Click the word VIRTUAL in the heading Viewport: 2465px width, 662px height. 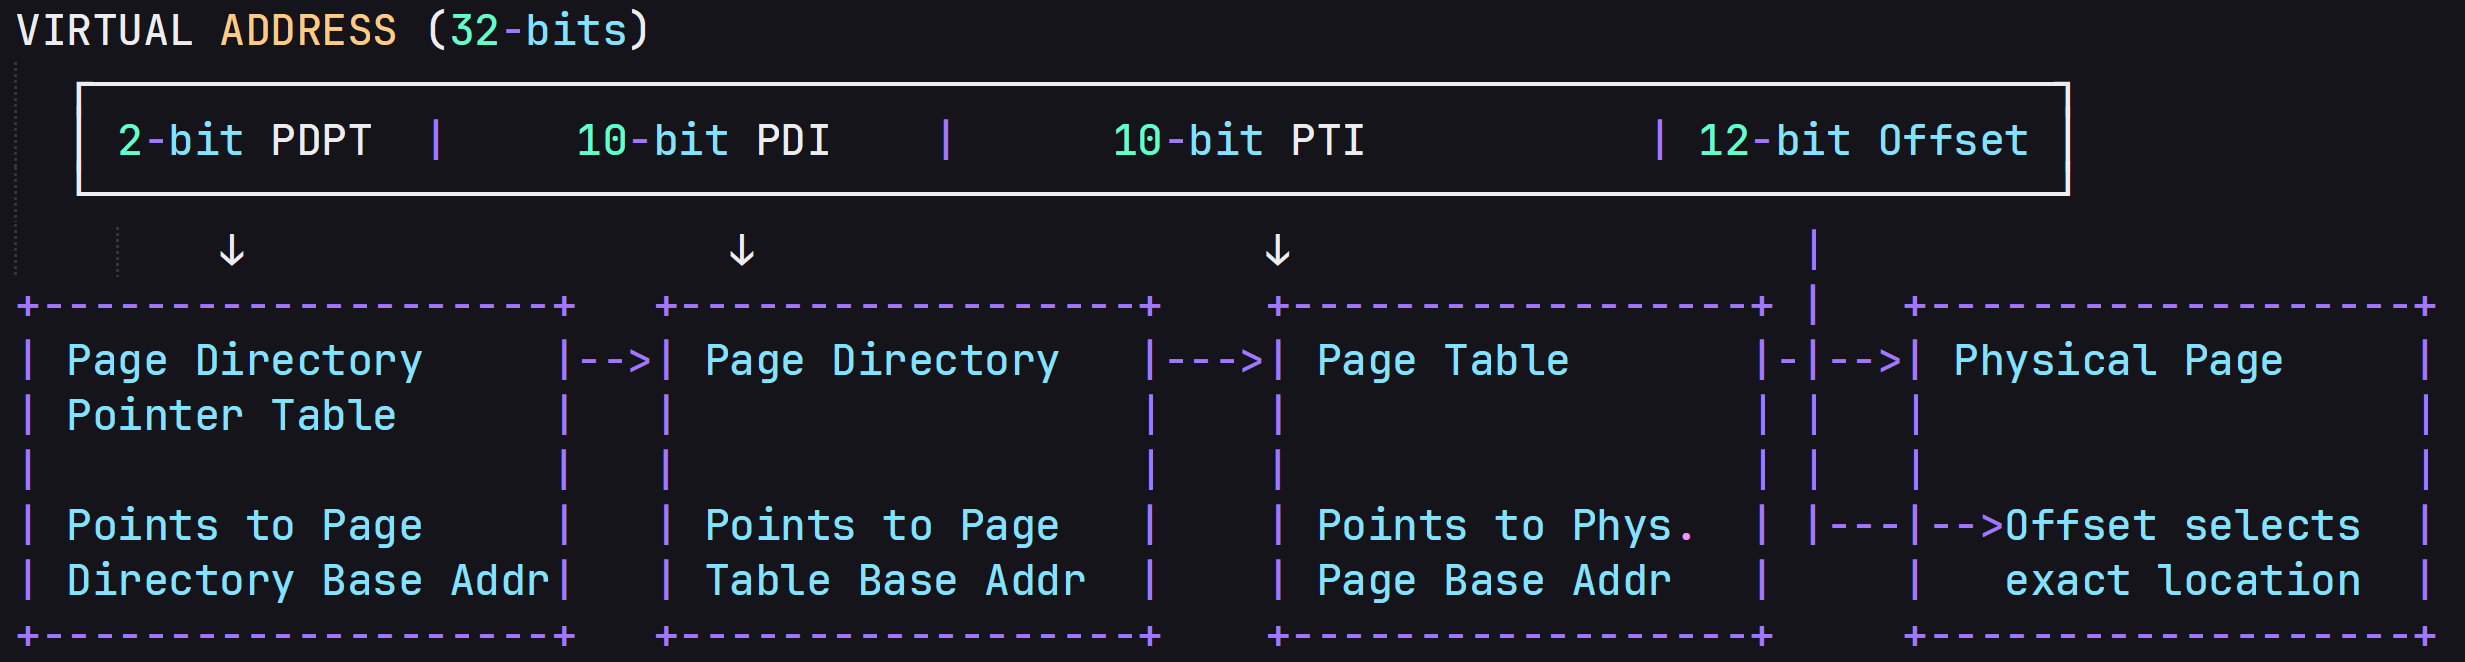point(105,31)
